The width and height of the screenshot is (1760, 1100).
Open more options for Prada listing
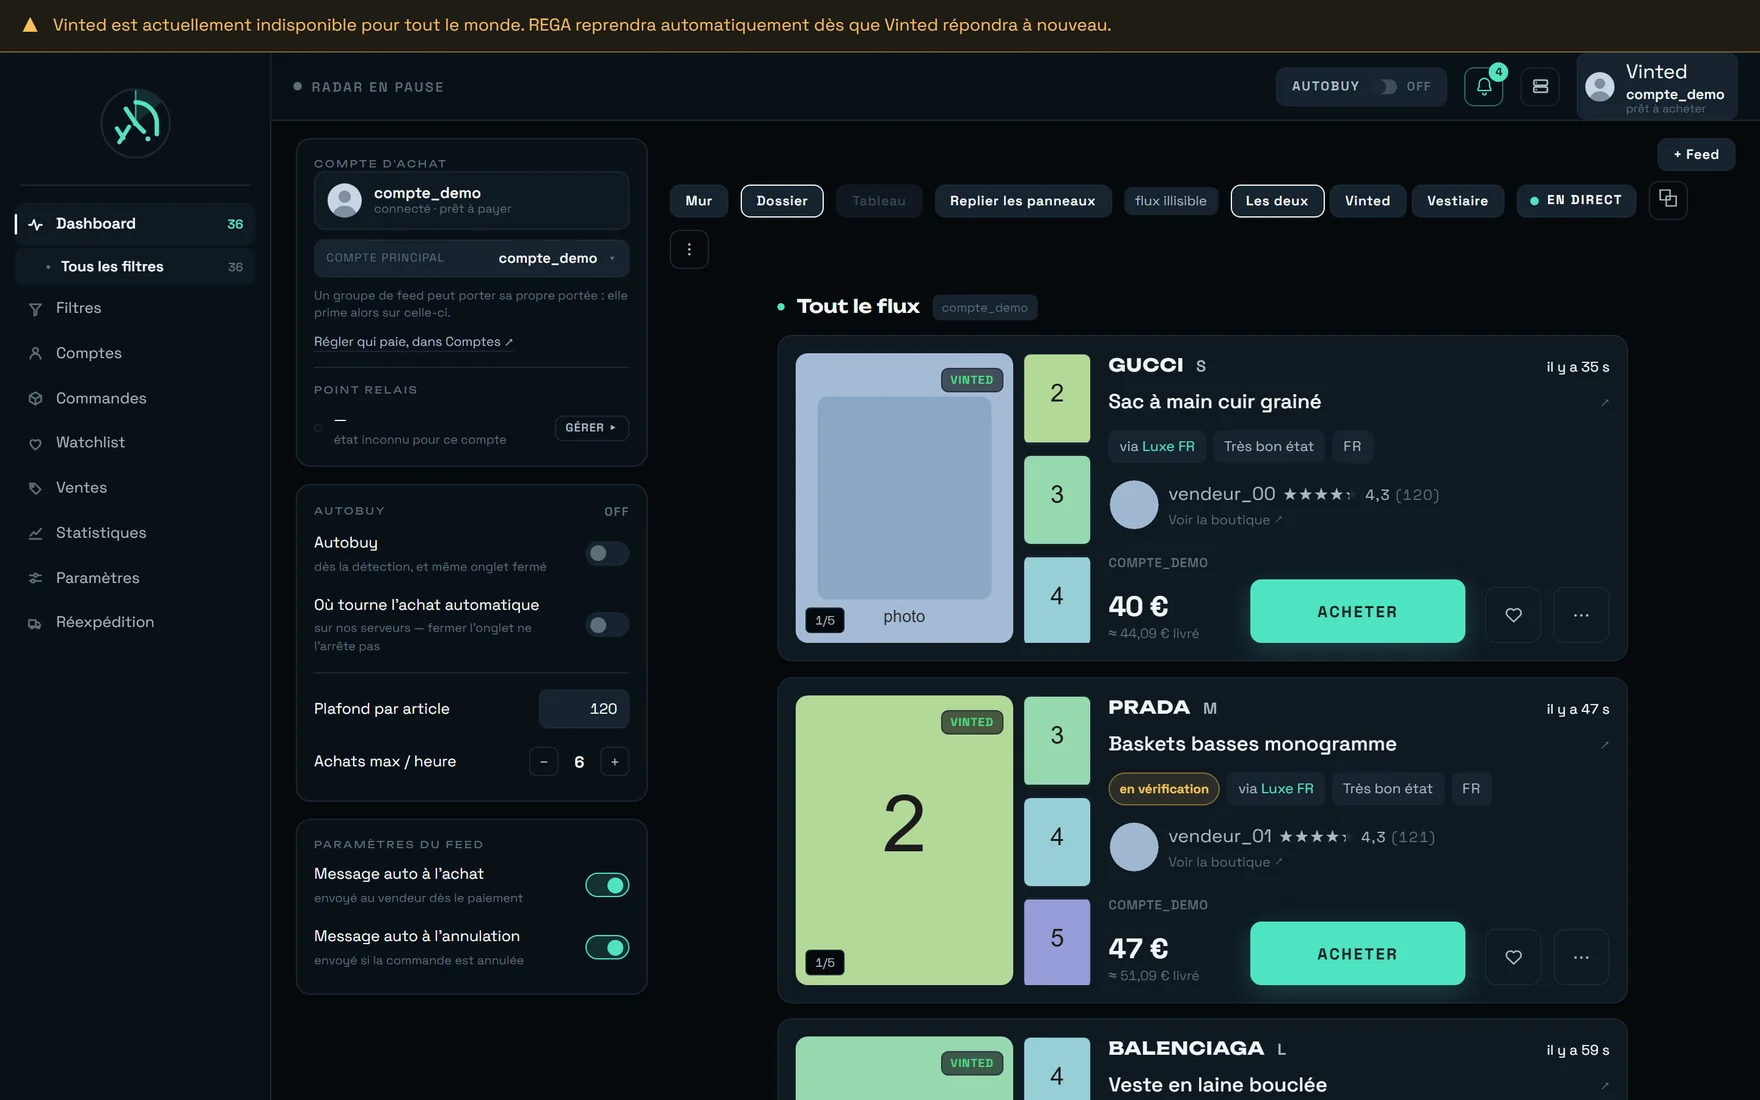click(1581, 957)
